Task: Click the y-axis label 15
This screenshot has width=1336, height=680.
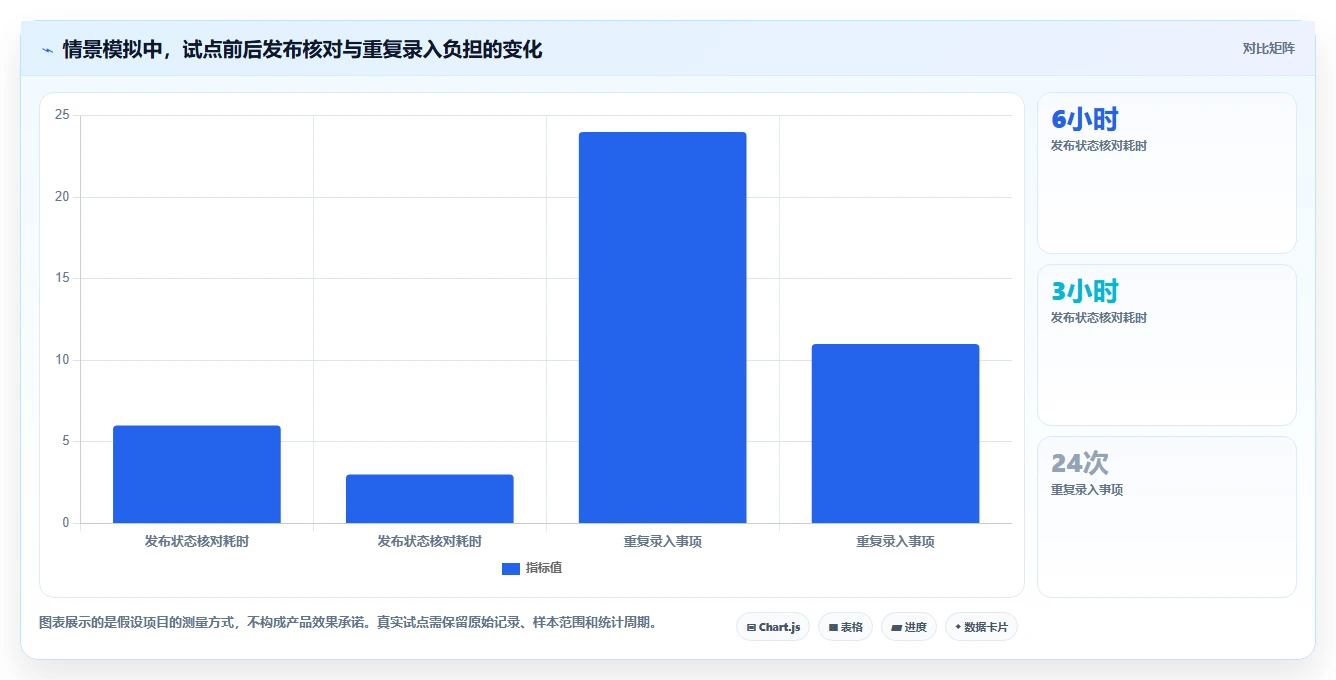Action: coord(62,278)
